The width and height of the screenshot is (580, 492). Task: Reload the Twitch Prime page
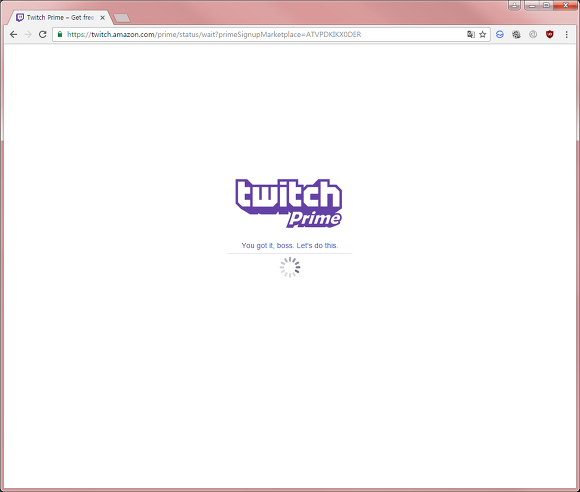click(x=43, y=34)
